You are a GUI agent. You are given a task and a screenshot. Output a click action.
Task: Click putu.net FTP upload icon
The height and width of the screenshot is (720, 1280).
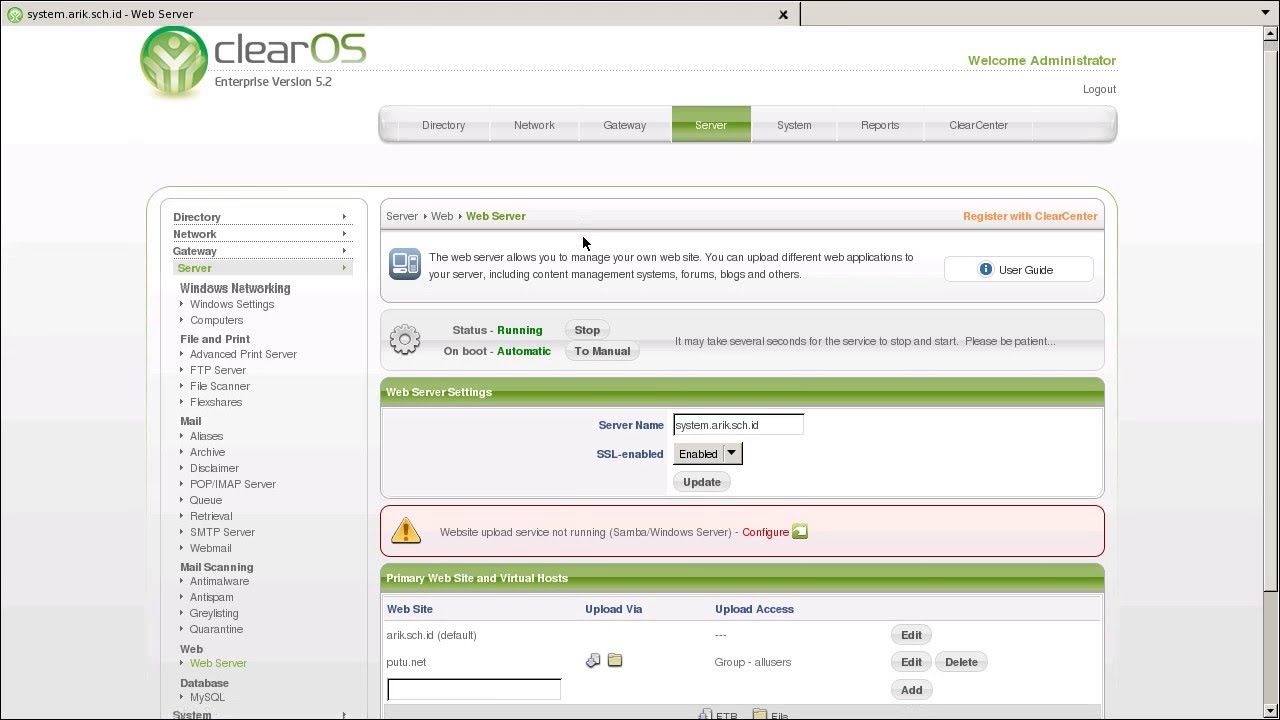click(x=593, y=661)
